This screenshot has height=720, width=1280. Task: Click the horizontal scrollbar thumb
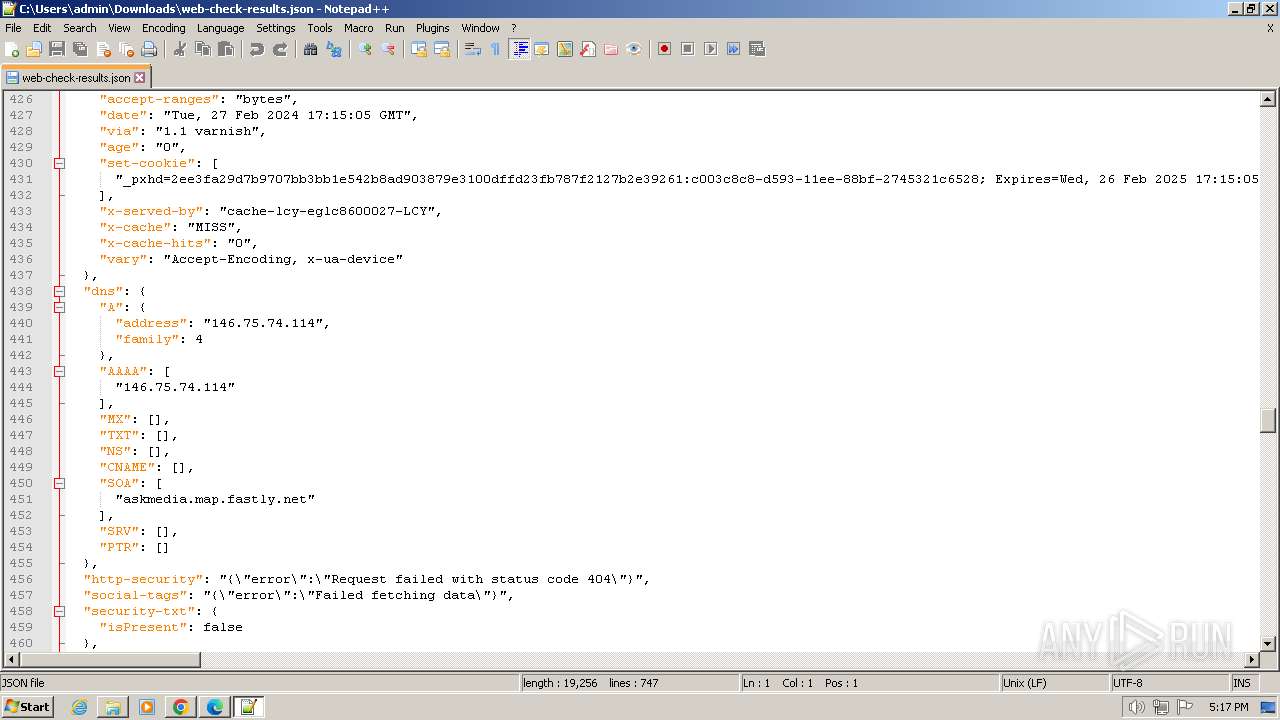[x=111, y=660]
